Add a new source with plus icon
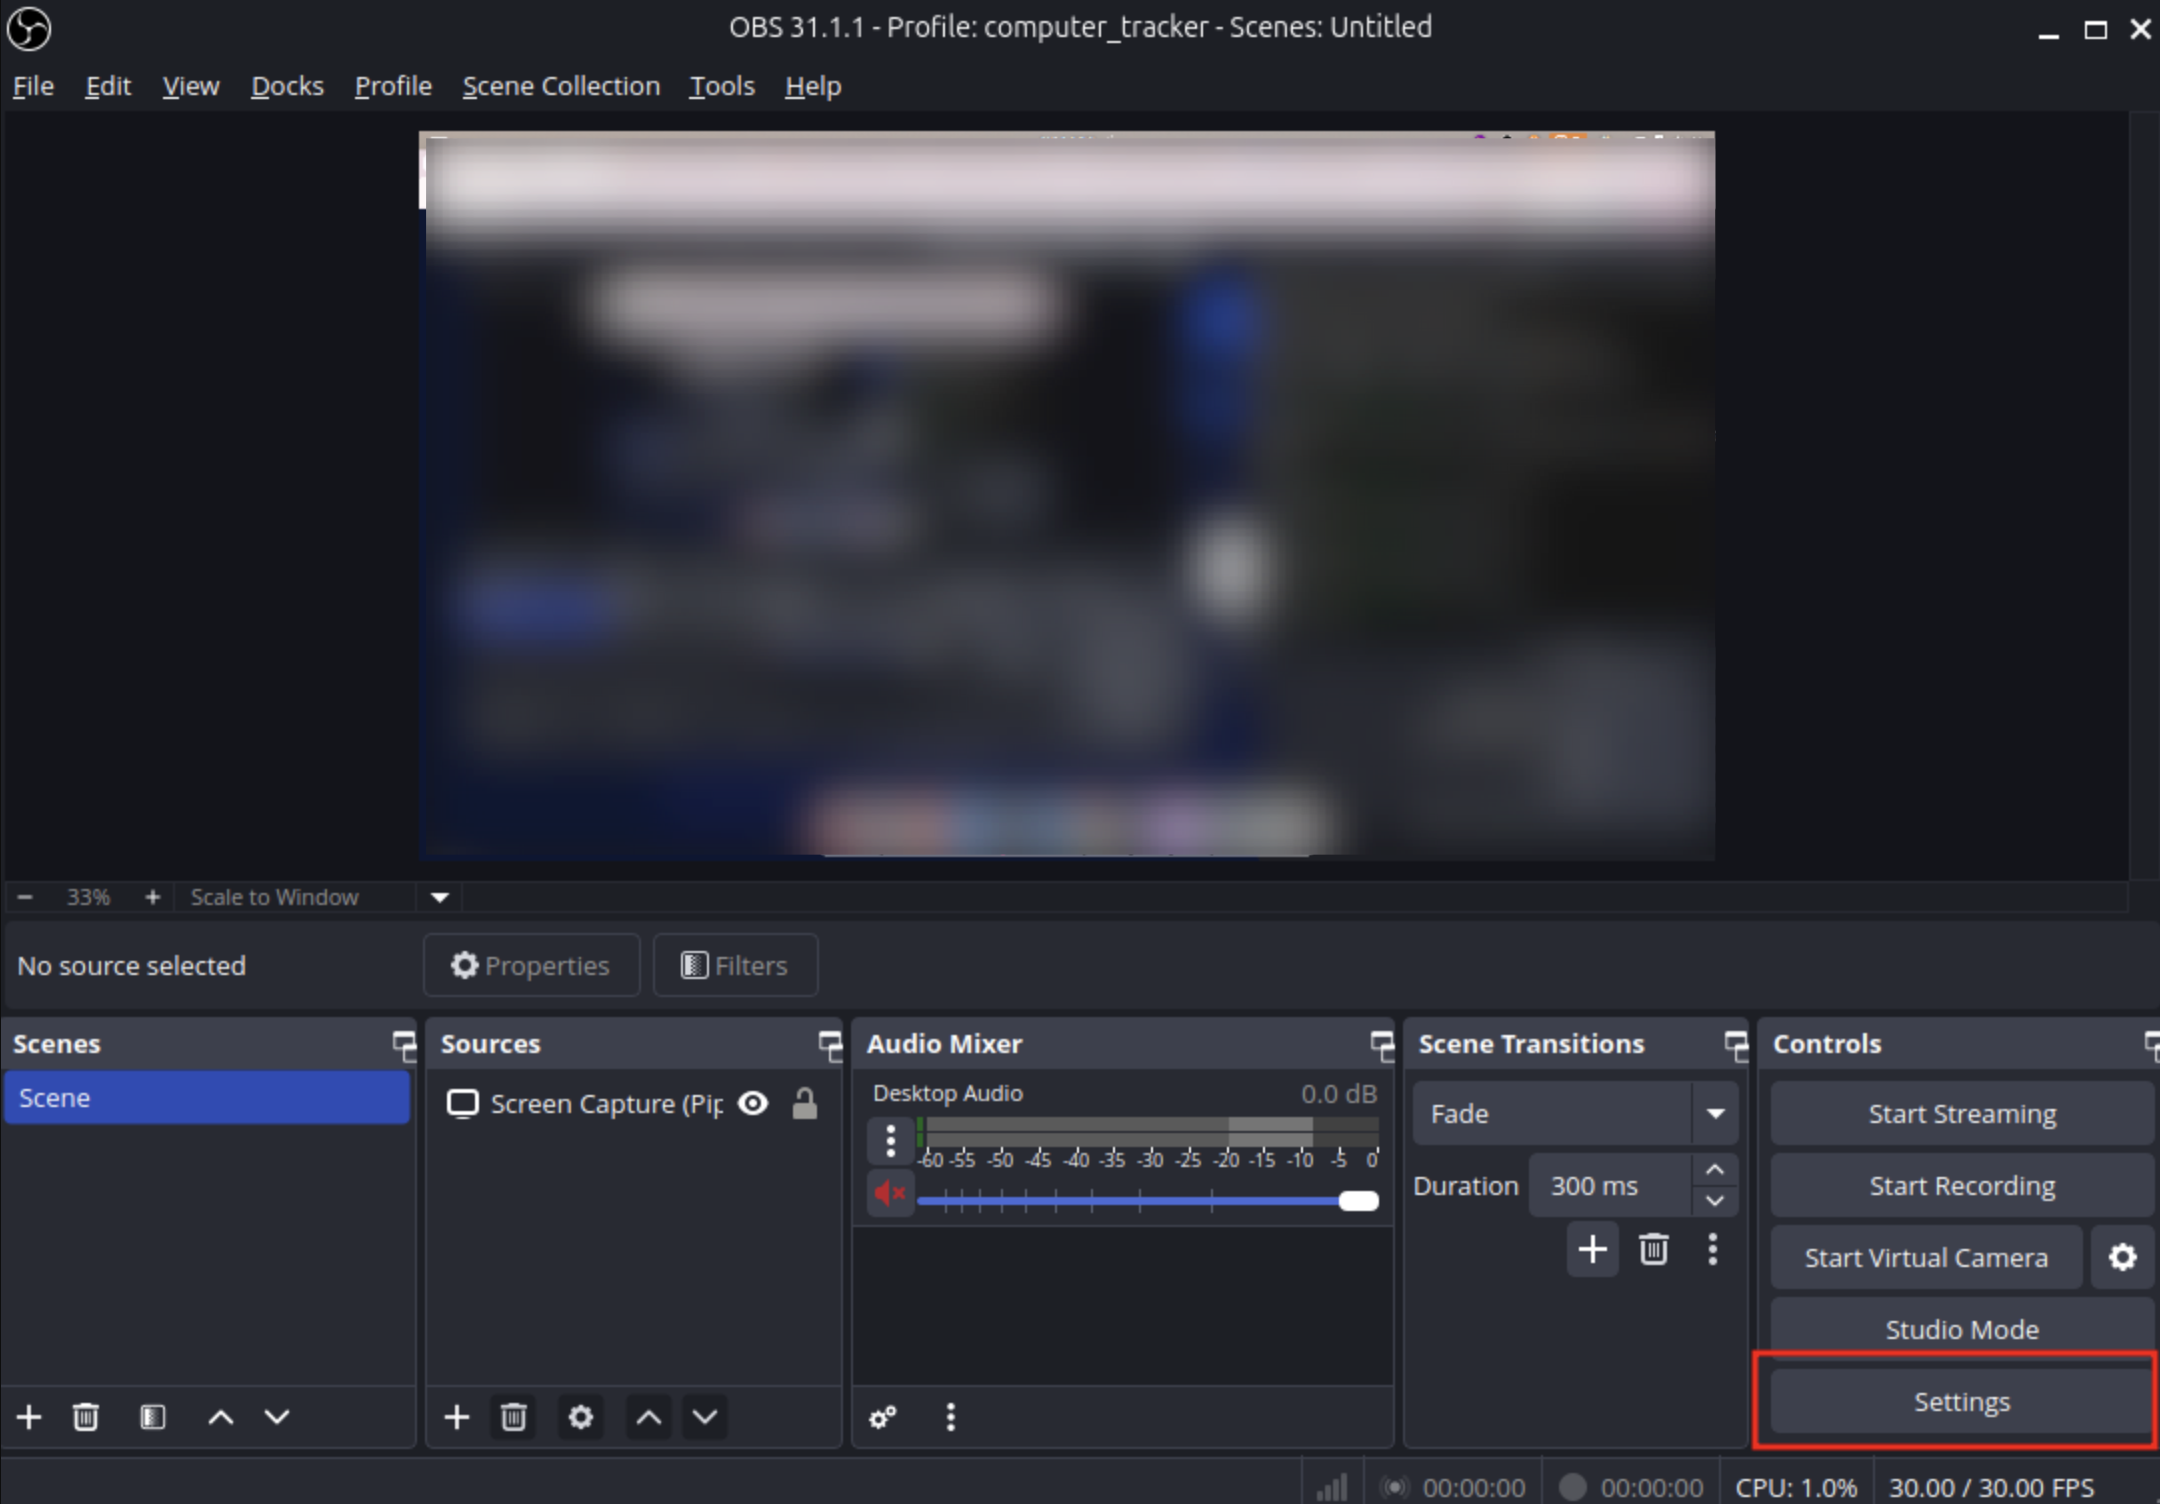Viewport: 2160px width, 1504px height. coord(457,1417)
